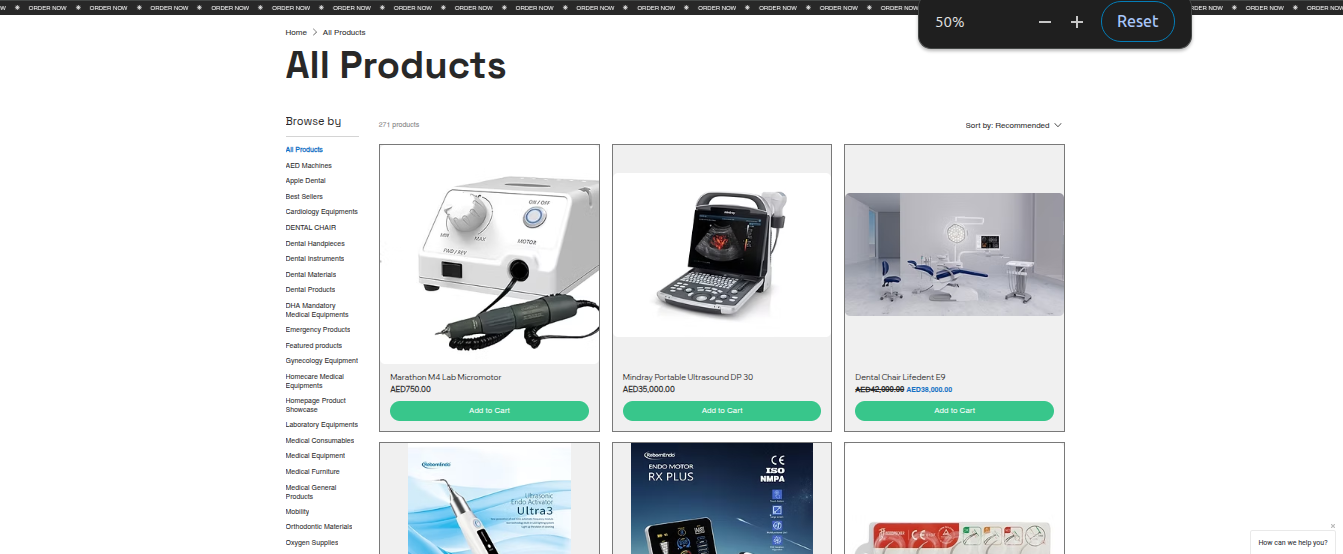This screenshot has height=554, width=1343.
Task: Select the Best Sellers category
Action: pos(304,197)
